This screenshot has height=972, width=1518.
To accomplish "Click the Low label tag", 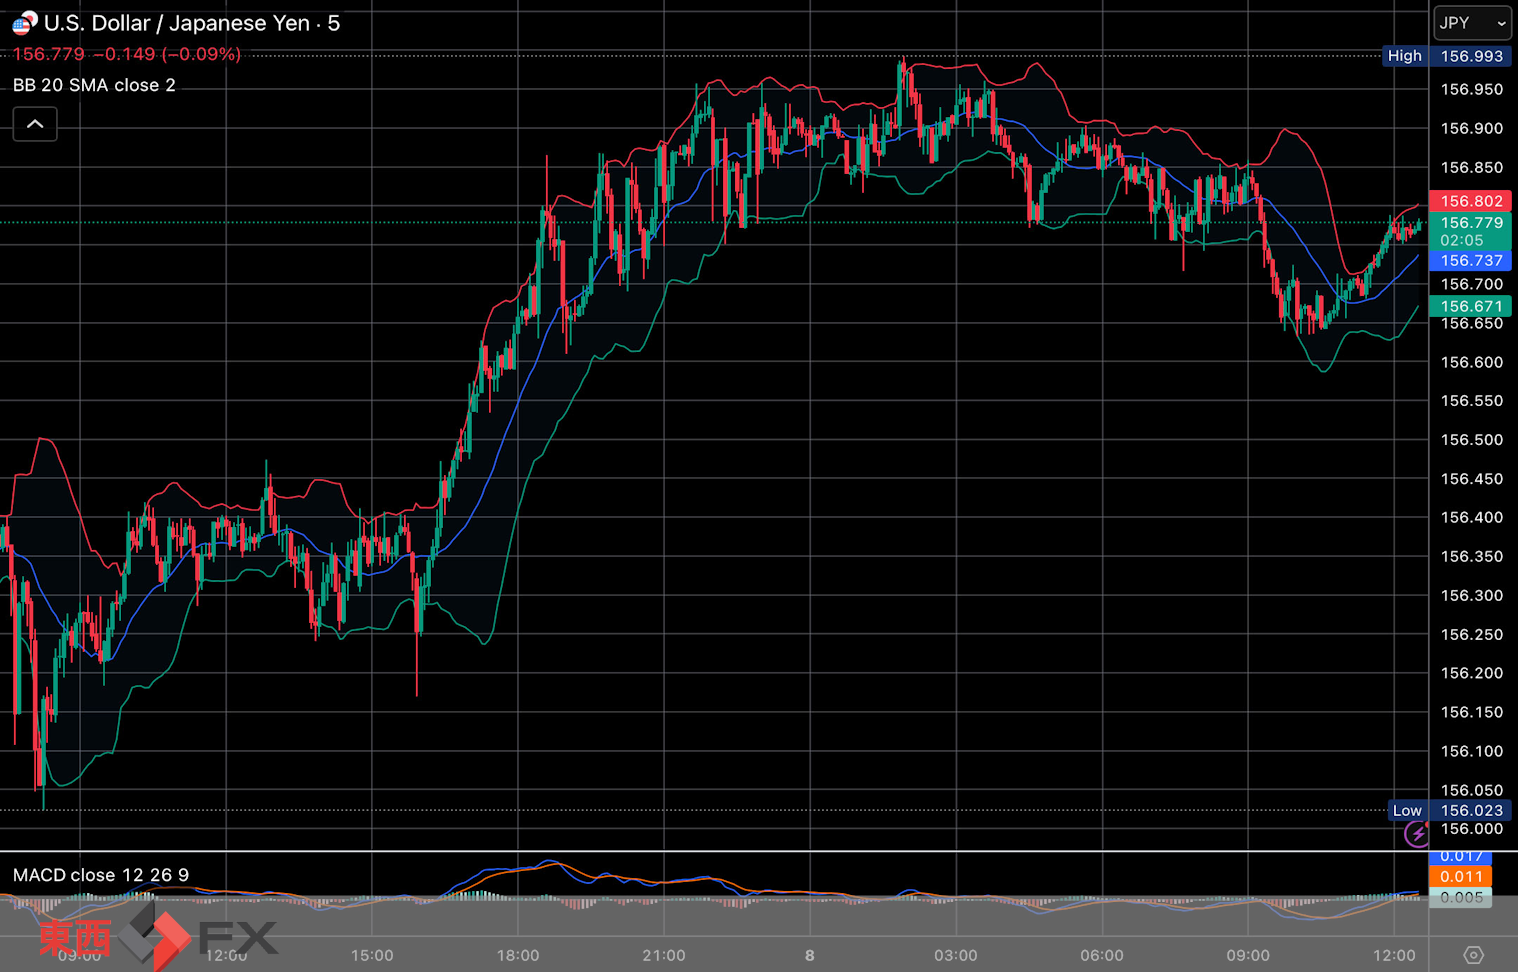I will coord(1407,810).
